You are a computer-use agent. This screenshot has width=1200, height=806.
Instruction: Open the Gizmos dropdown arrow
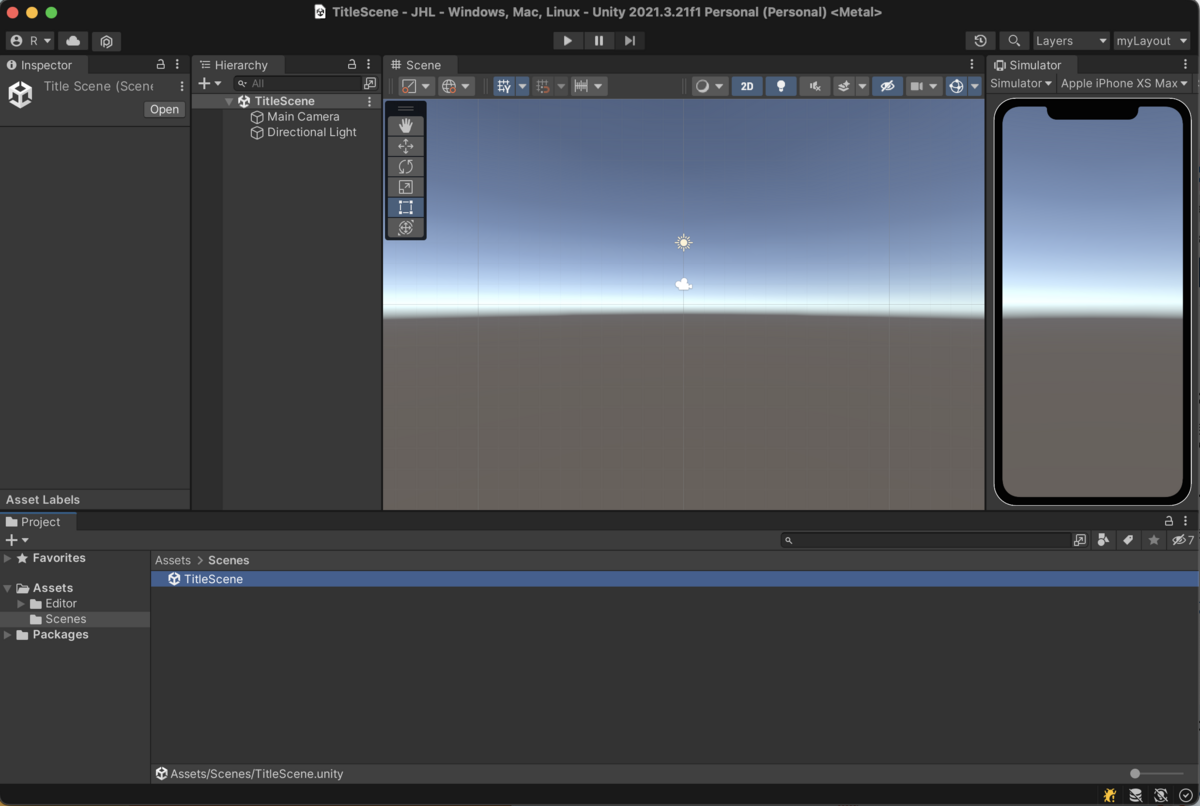[975, 86]
